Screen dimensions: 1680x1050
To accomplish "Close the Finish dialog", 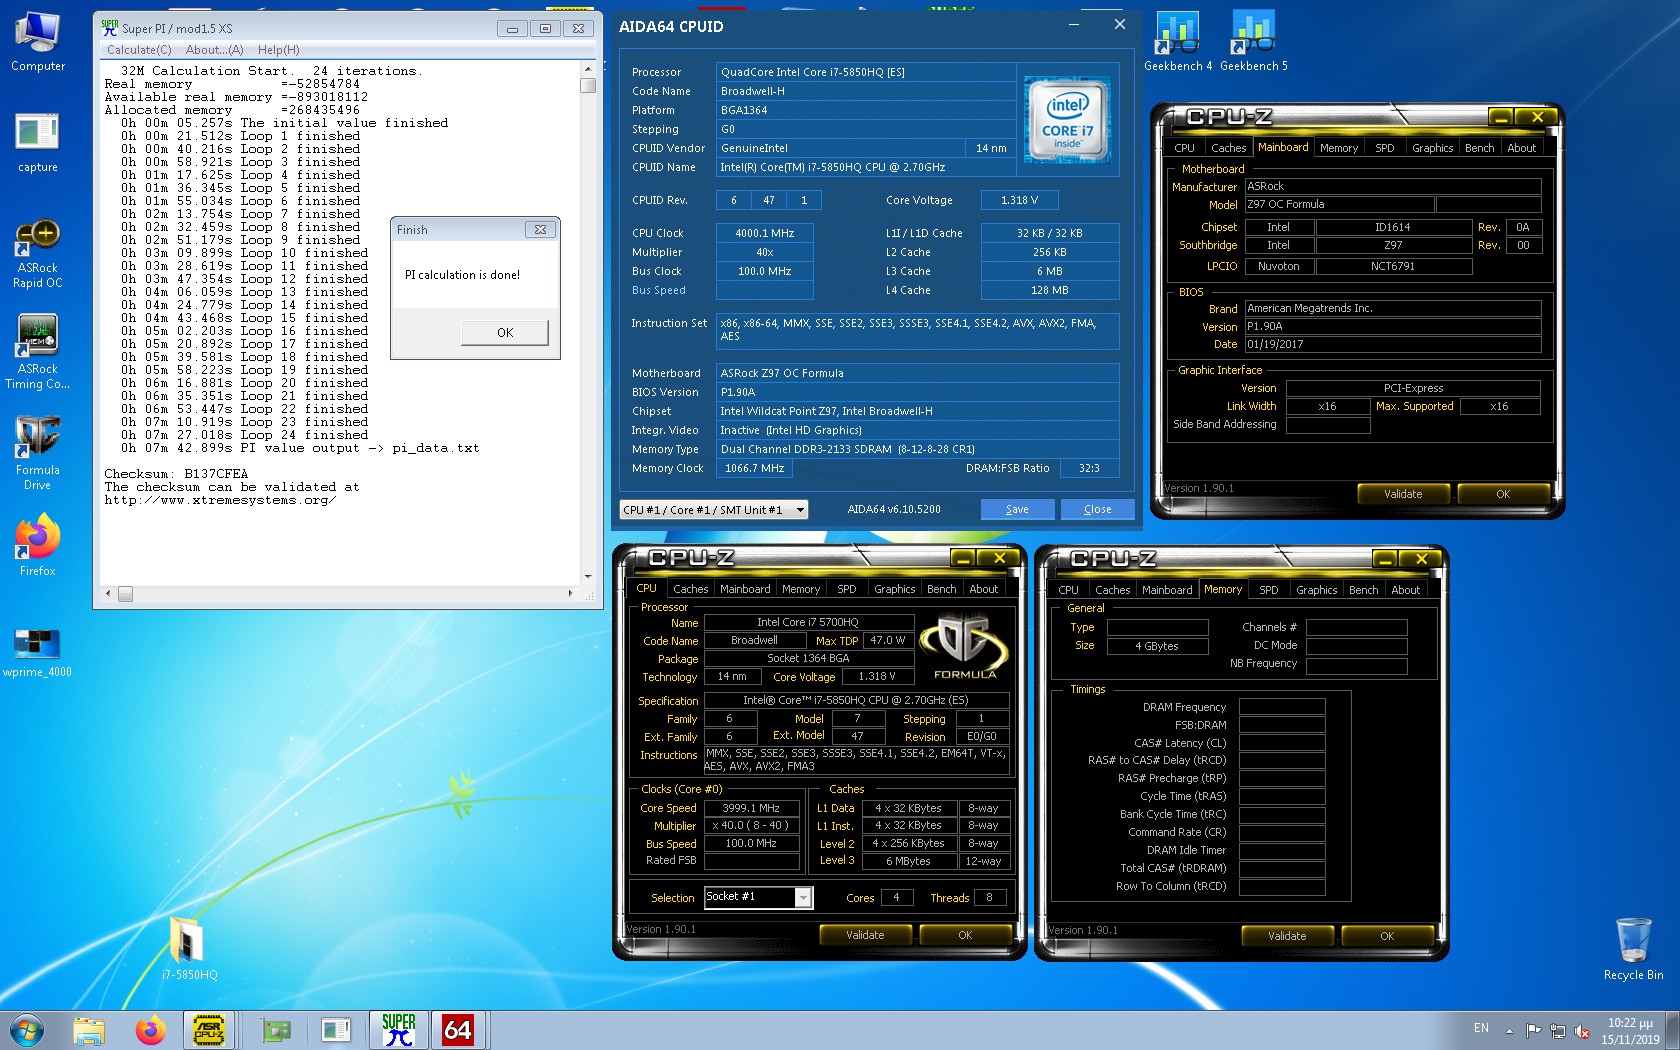I will (540, 229).
